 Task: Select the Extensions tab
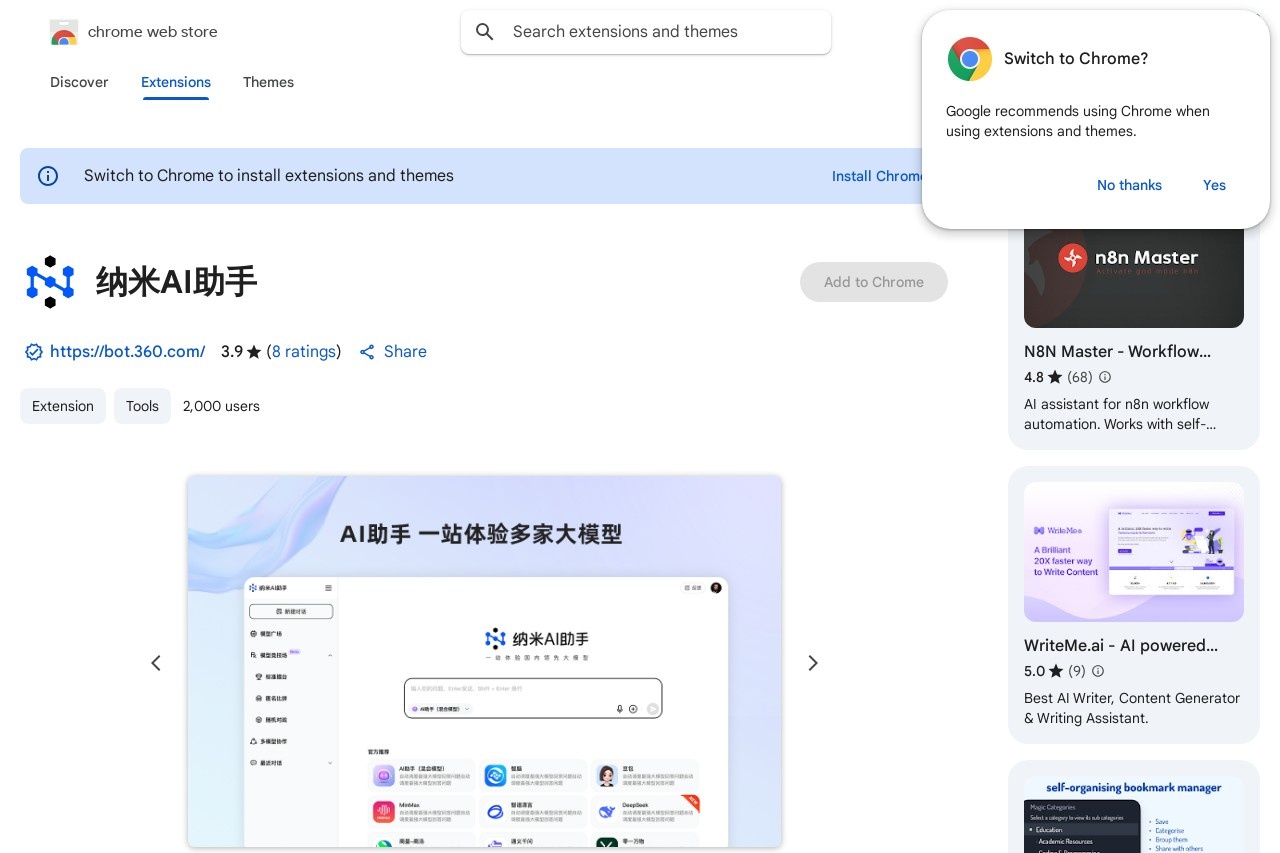pos(176,82)
